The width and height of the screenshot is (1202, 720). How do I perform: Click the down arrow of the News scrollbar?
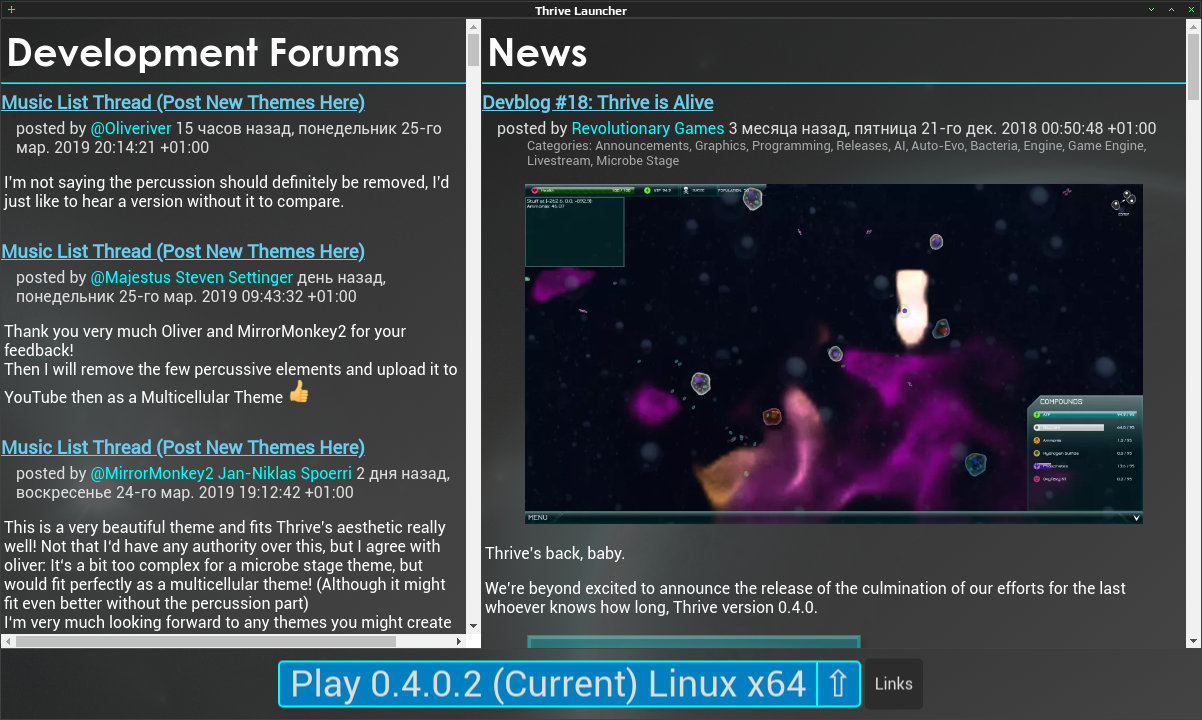click(1194, 640)
